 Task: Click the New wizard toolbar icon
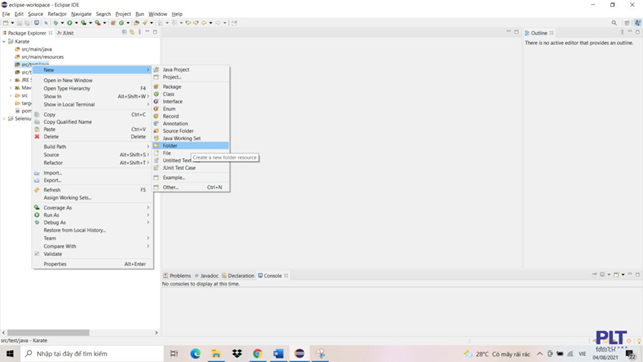[x=6, y=23]
